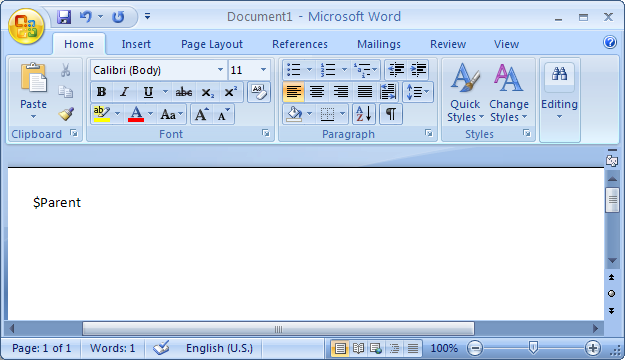The width and height of the screenshot is (625, 360).
Task: Insert a numbered list
Action: pyautogui.click(x=328, y=70)
